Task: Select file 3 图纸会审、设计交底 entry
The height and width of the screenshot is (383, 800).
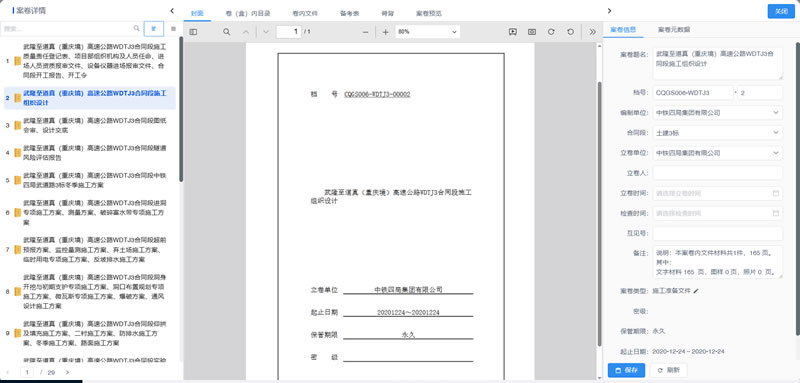Action: (x=90, y=125)
